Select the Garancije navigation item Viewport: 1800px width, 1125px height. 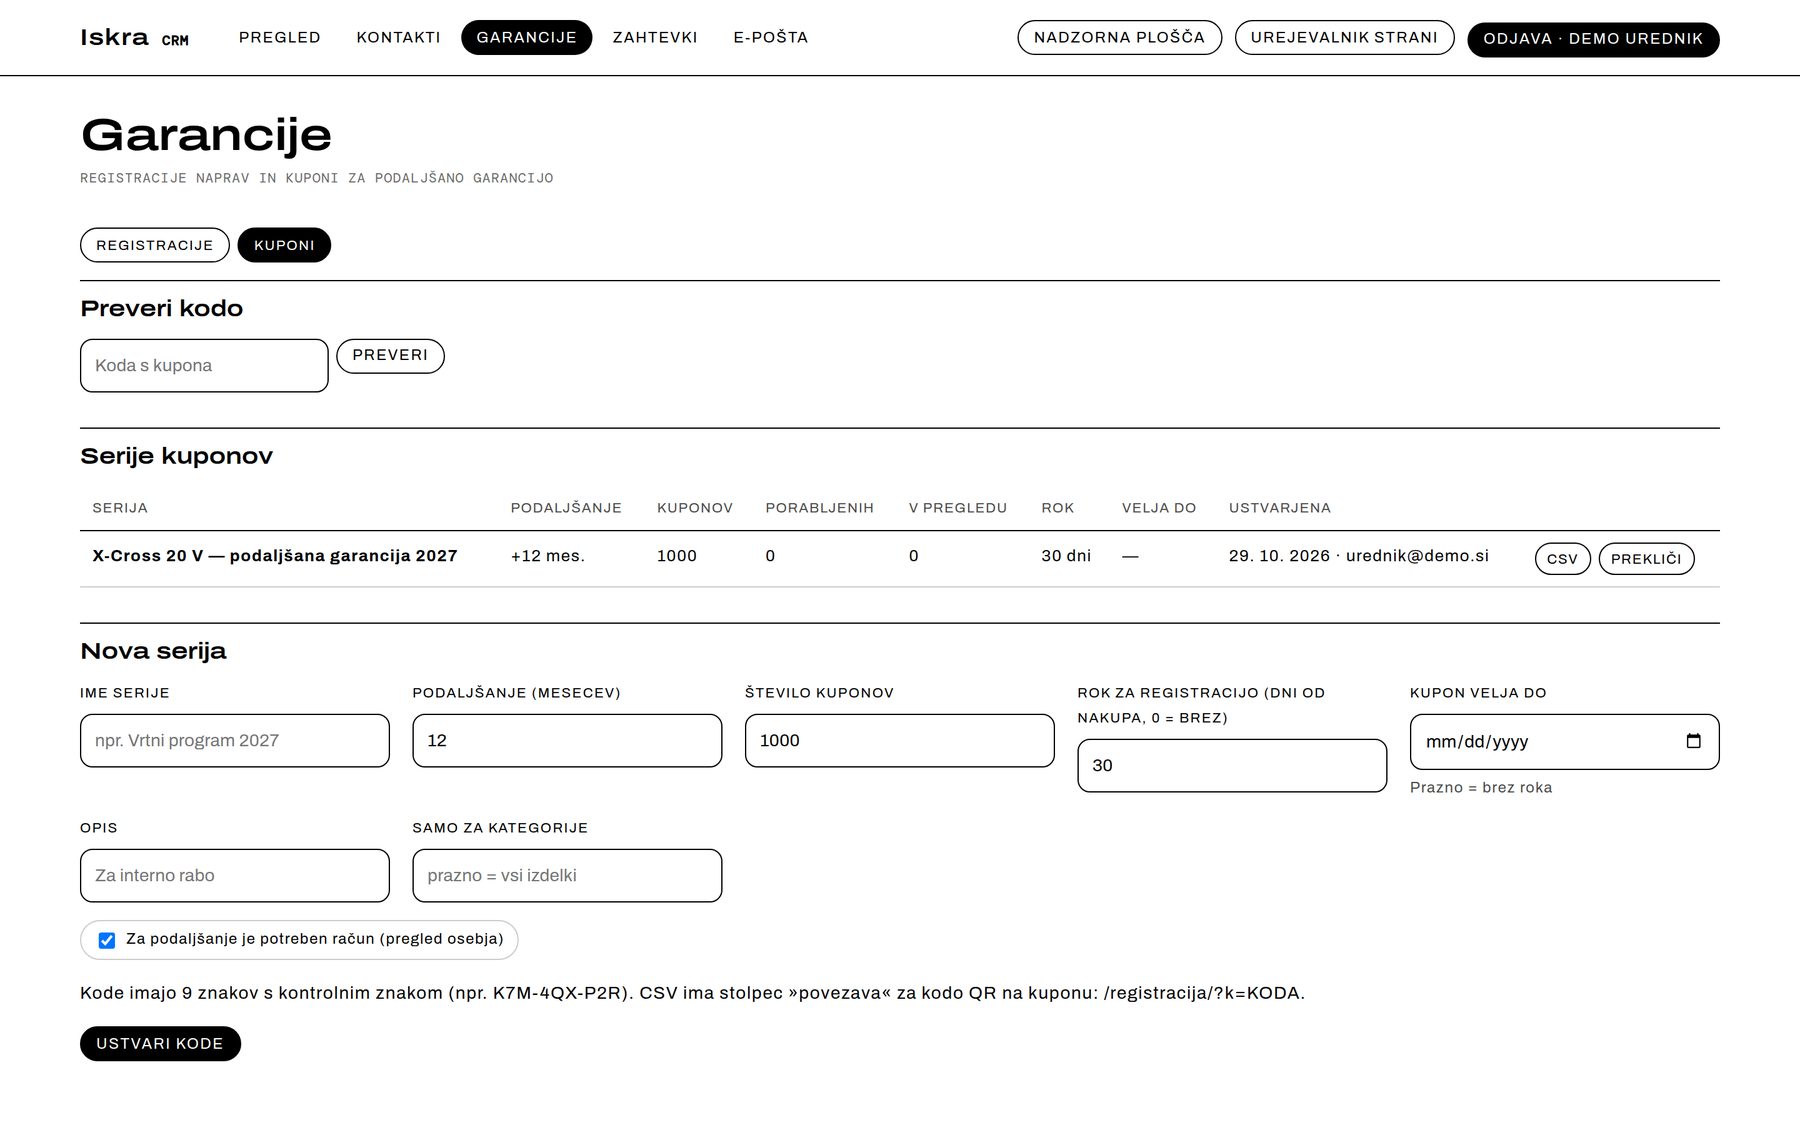click(x=526, y=37)
